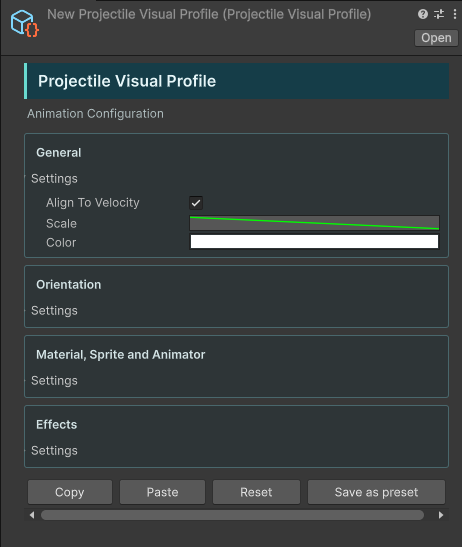Expand Settings under Material, Sprite and Animator

click(x=54, y=381)
